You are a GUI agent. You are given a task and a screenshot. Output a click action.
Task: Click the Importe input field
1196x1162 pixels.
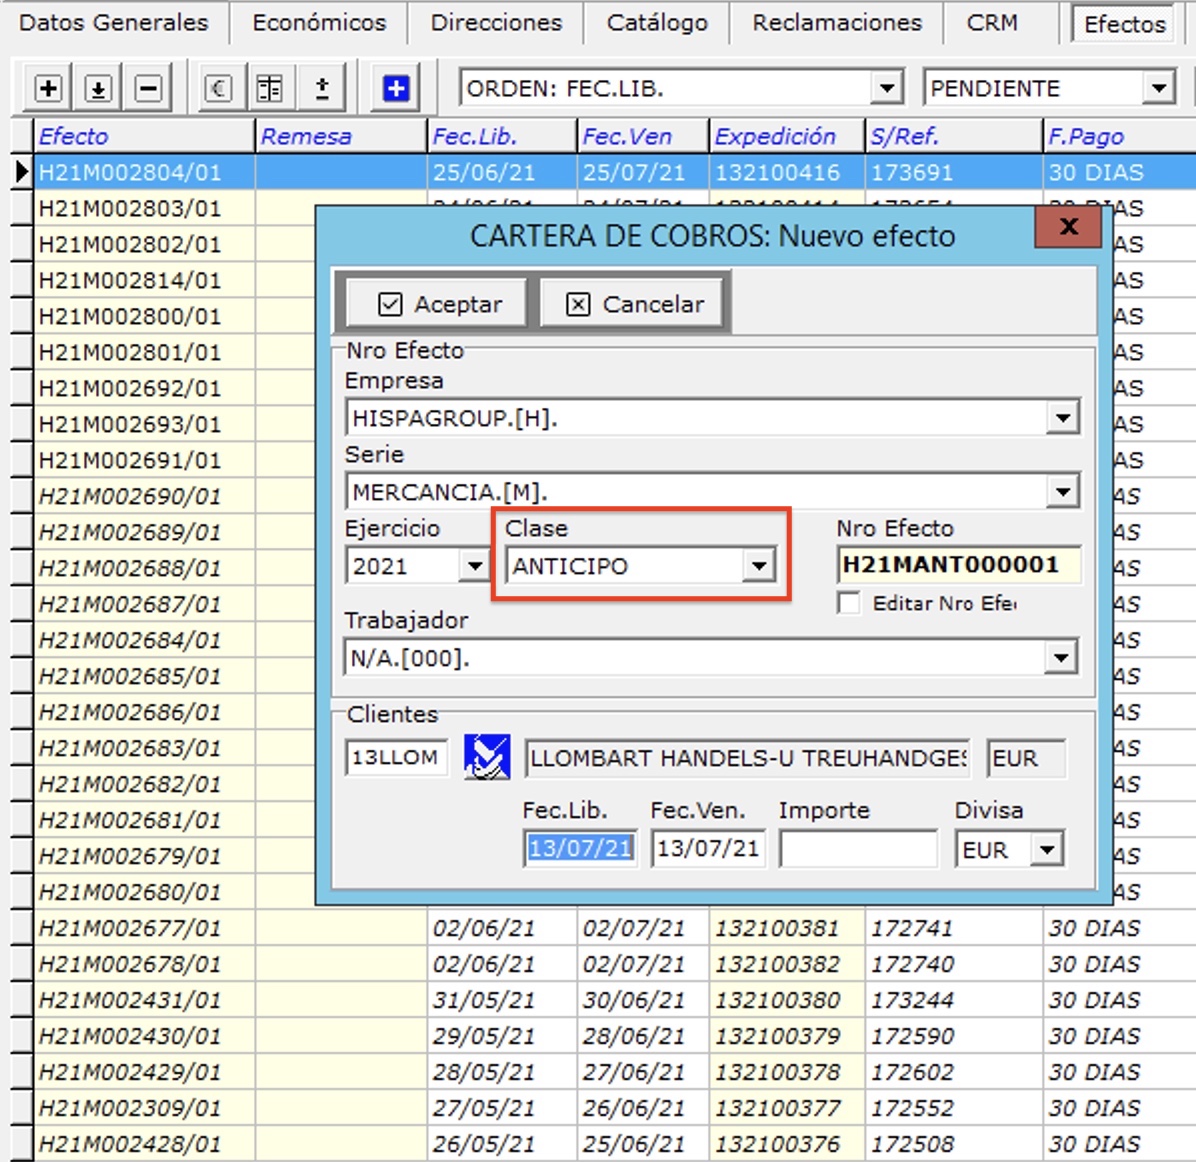point(858,849)
